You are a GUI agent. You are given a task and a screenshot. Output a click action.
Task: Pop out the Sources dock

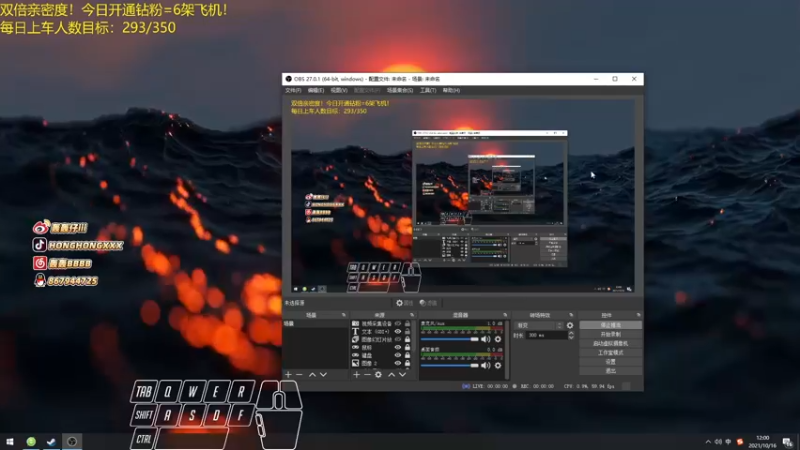click(x=412, y=315)
